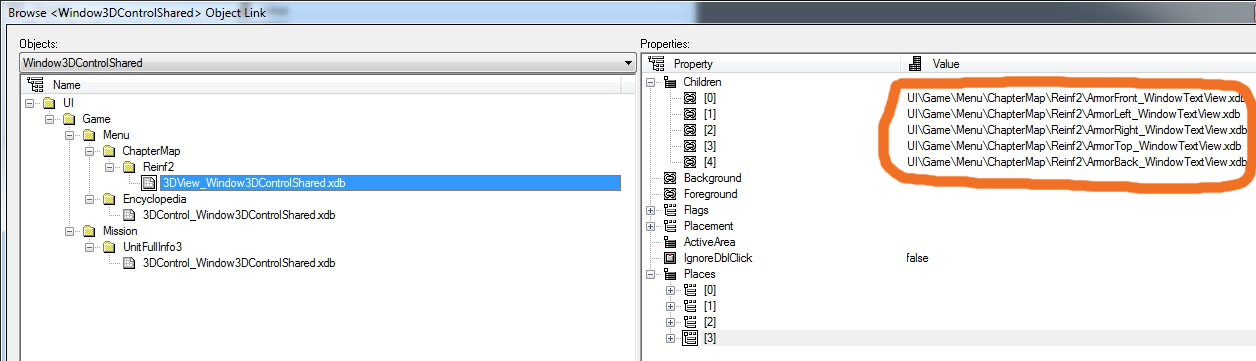Click the ArmorBack_WindowTextView.xdb value

(x=1076, y=162)
